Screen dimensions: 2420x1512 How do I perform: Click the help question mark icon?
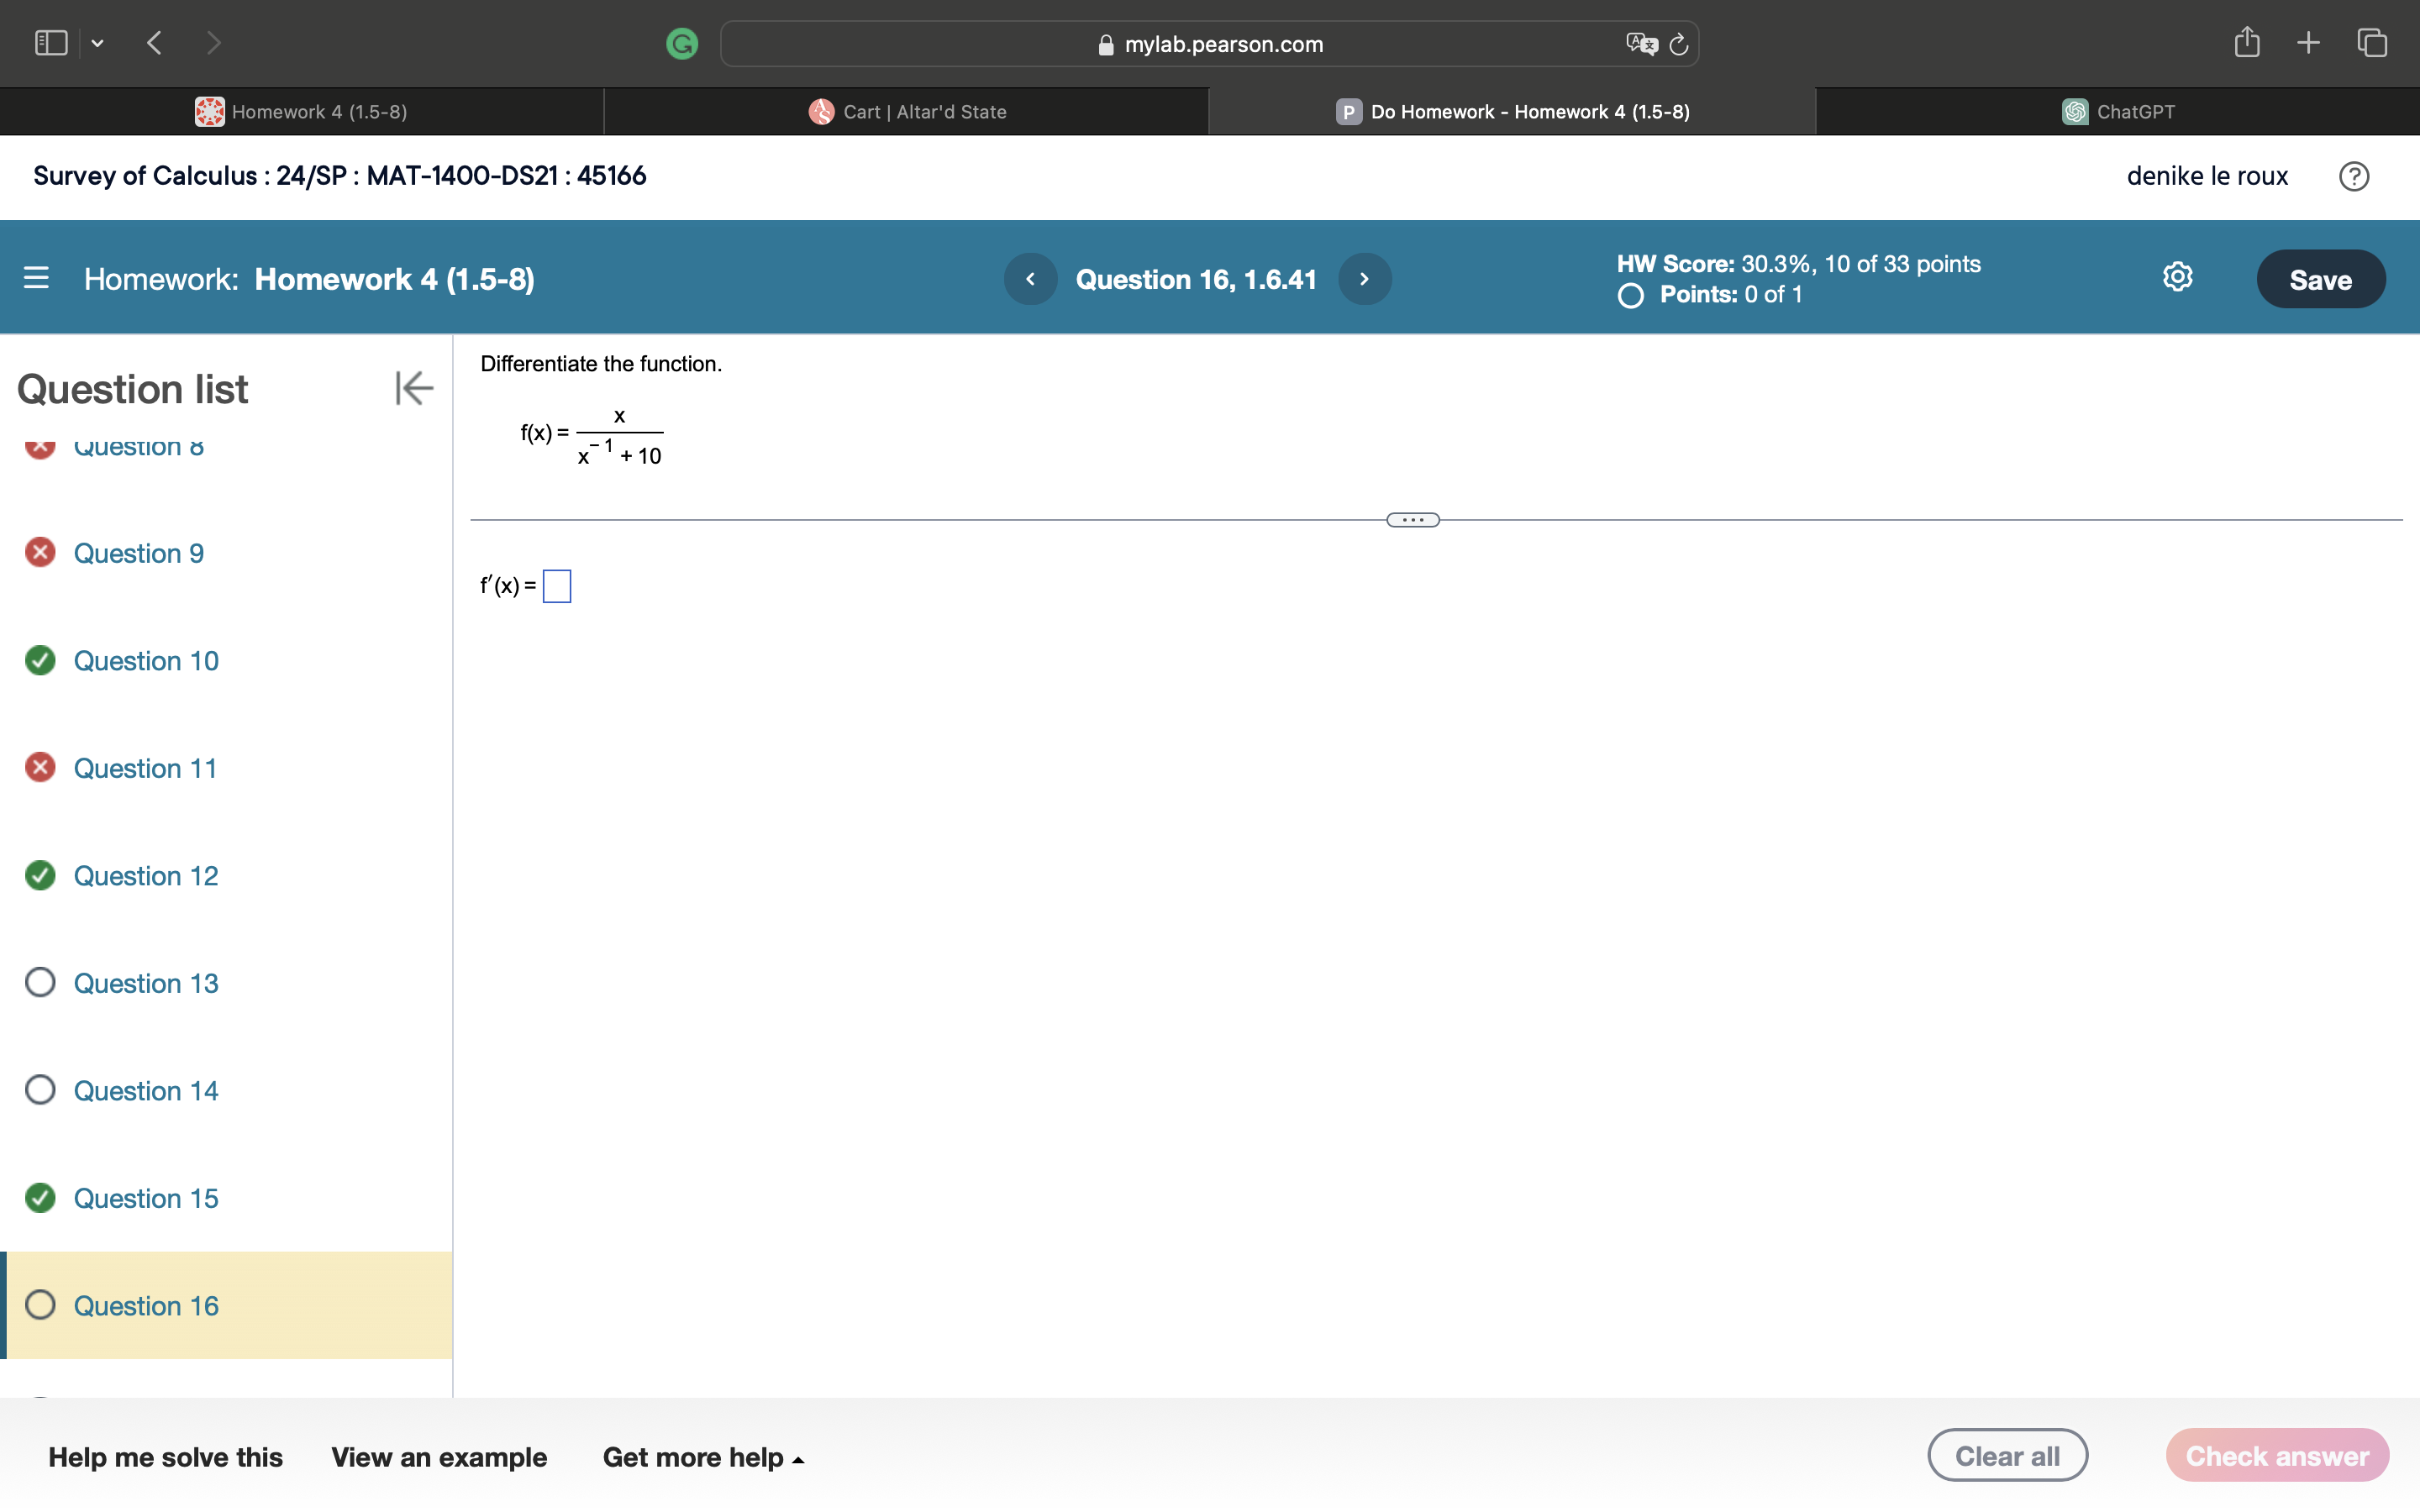point(2355,176)
